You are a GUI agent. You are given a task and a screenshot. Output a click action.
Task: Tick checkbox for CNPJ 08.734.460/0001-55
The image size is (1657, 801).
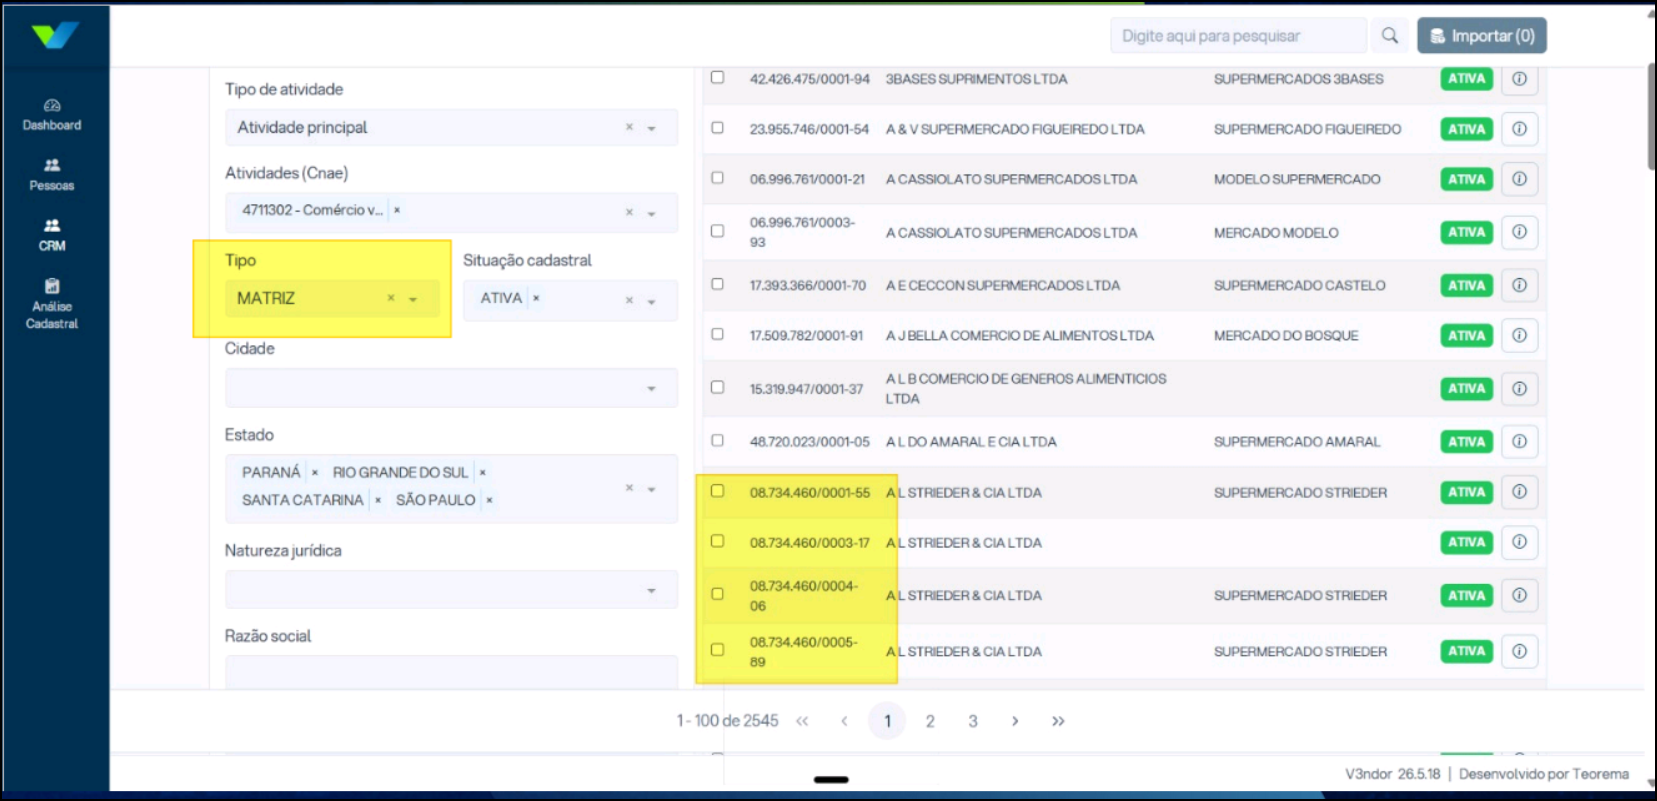(717, 491)
